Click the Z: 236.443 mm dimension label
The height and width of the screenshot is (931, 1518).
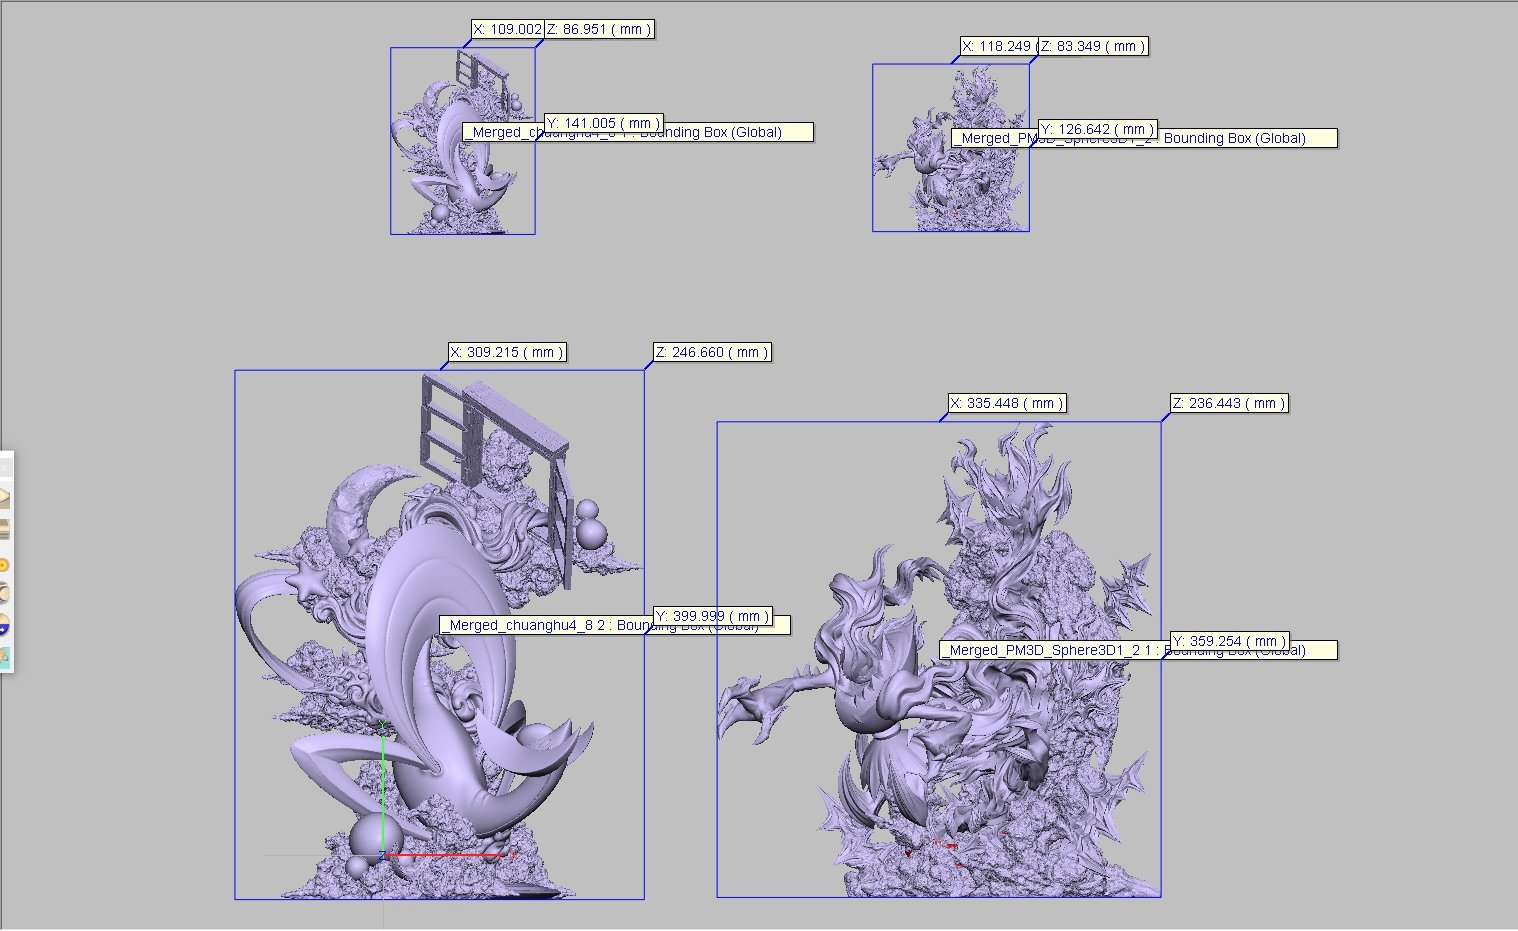pos(1229,403)
